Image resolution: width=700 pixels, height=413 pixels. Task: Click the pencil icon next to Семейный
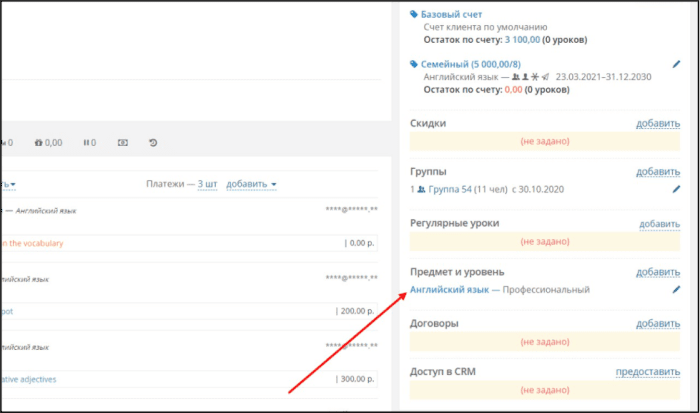coord(676,64)
